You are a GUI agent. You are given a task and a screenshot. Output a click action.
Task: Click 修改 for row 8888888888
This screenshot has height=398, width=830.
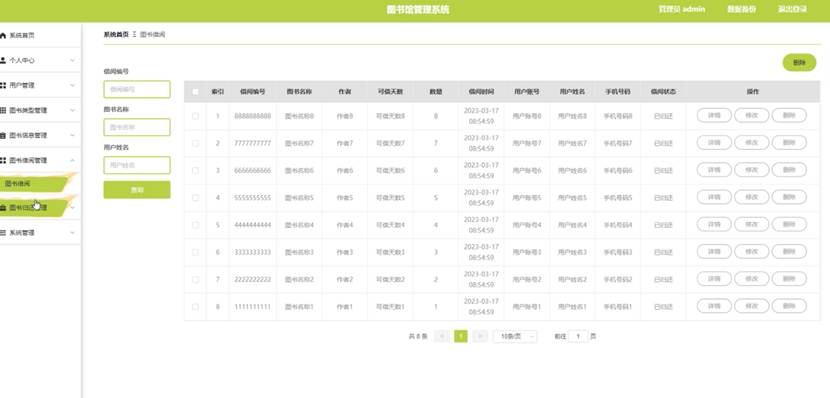point(752,115)
